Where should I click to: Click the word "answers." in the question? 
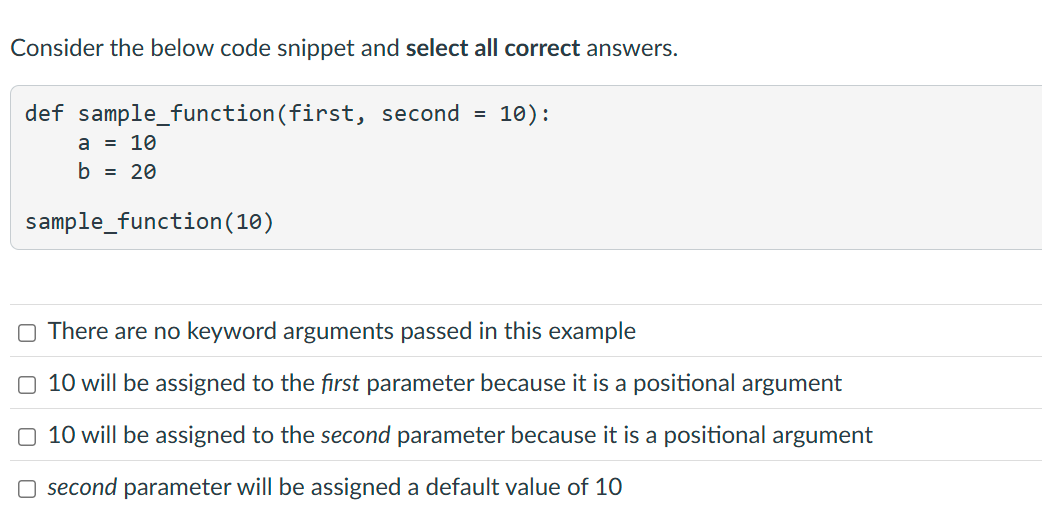click(632, 49)
